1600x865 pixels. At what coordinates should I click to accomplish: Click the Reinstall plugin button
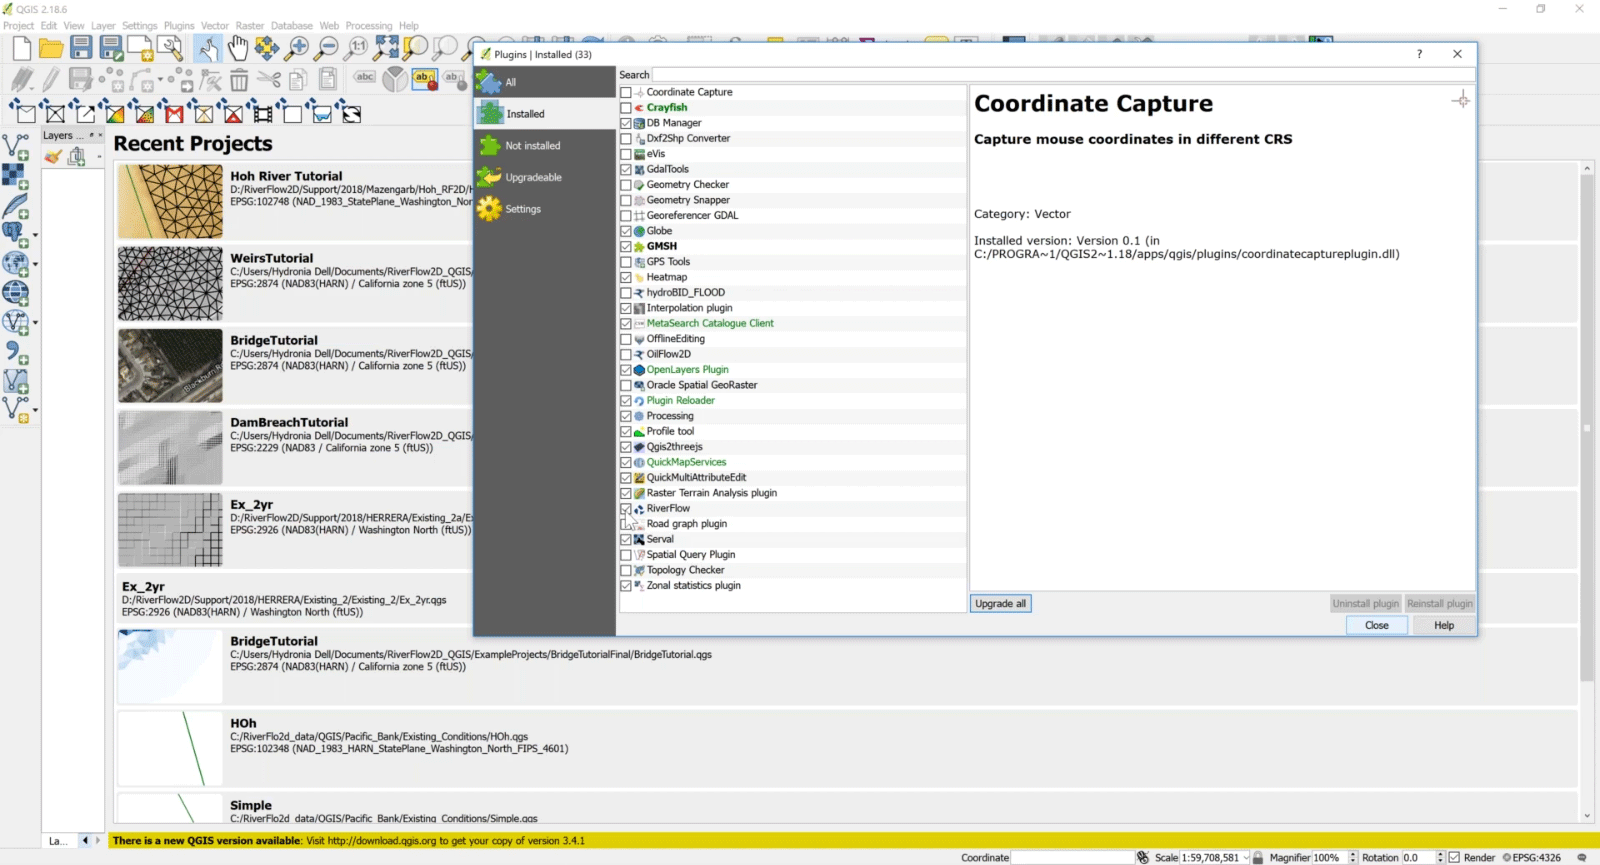tap(1439, 604)
